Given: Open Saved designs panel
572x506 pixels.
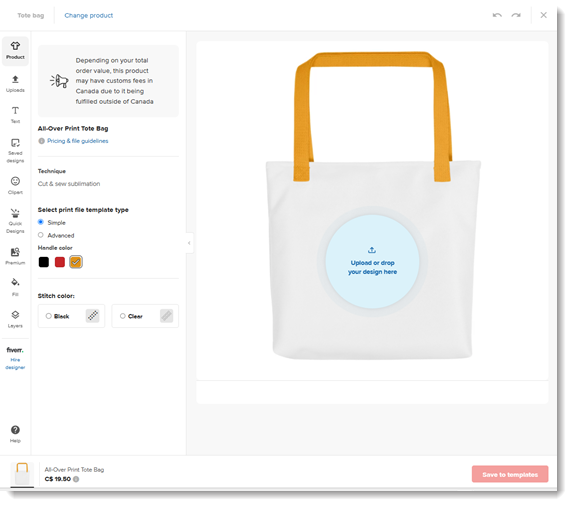Looking at the screenshot, I should [x=15, y=151].
